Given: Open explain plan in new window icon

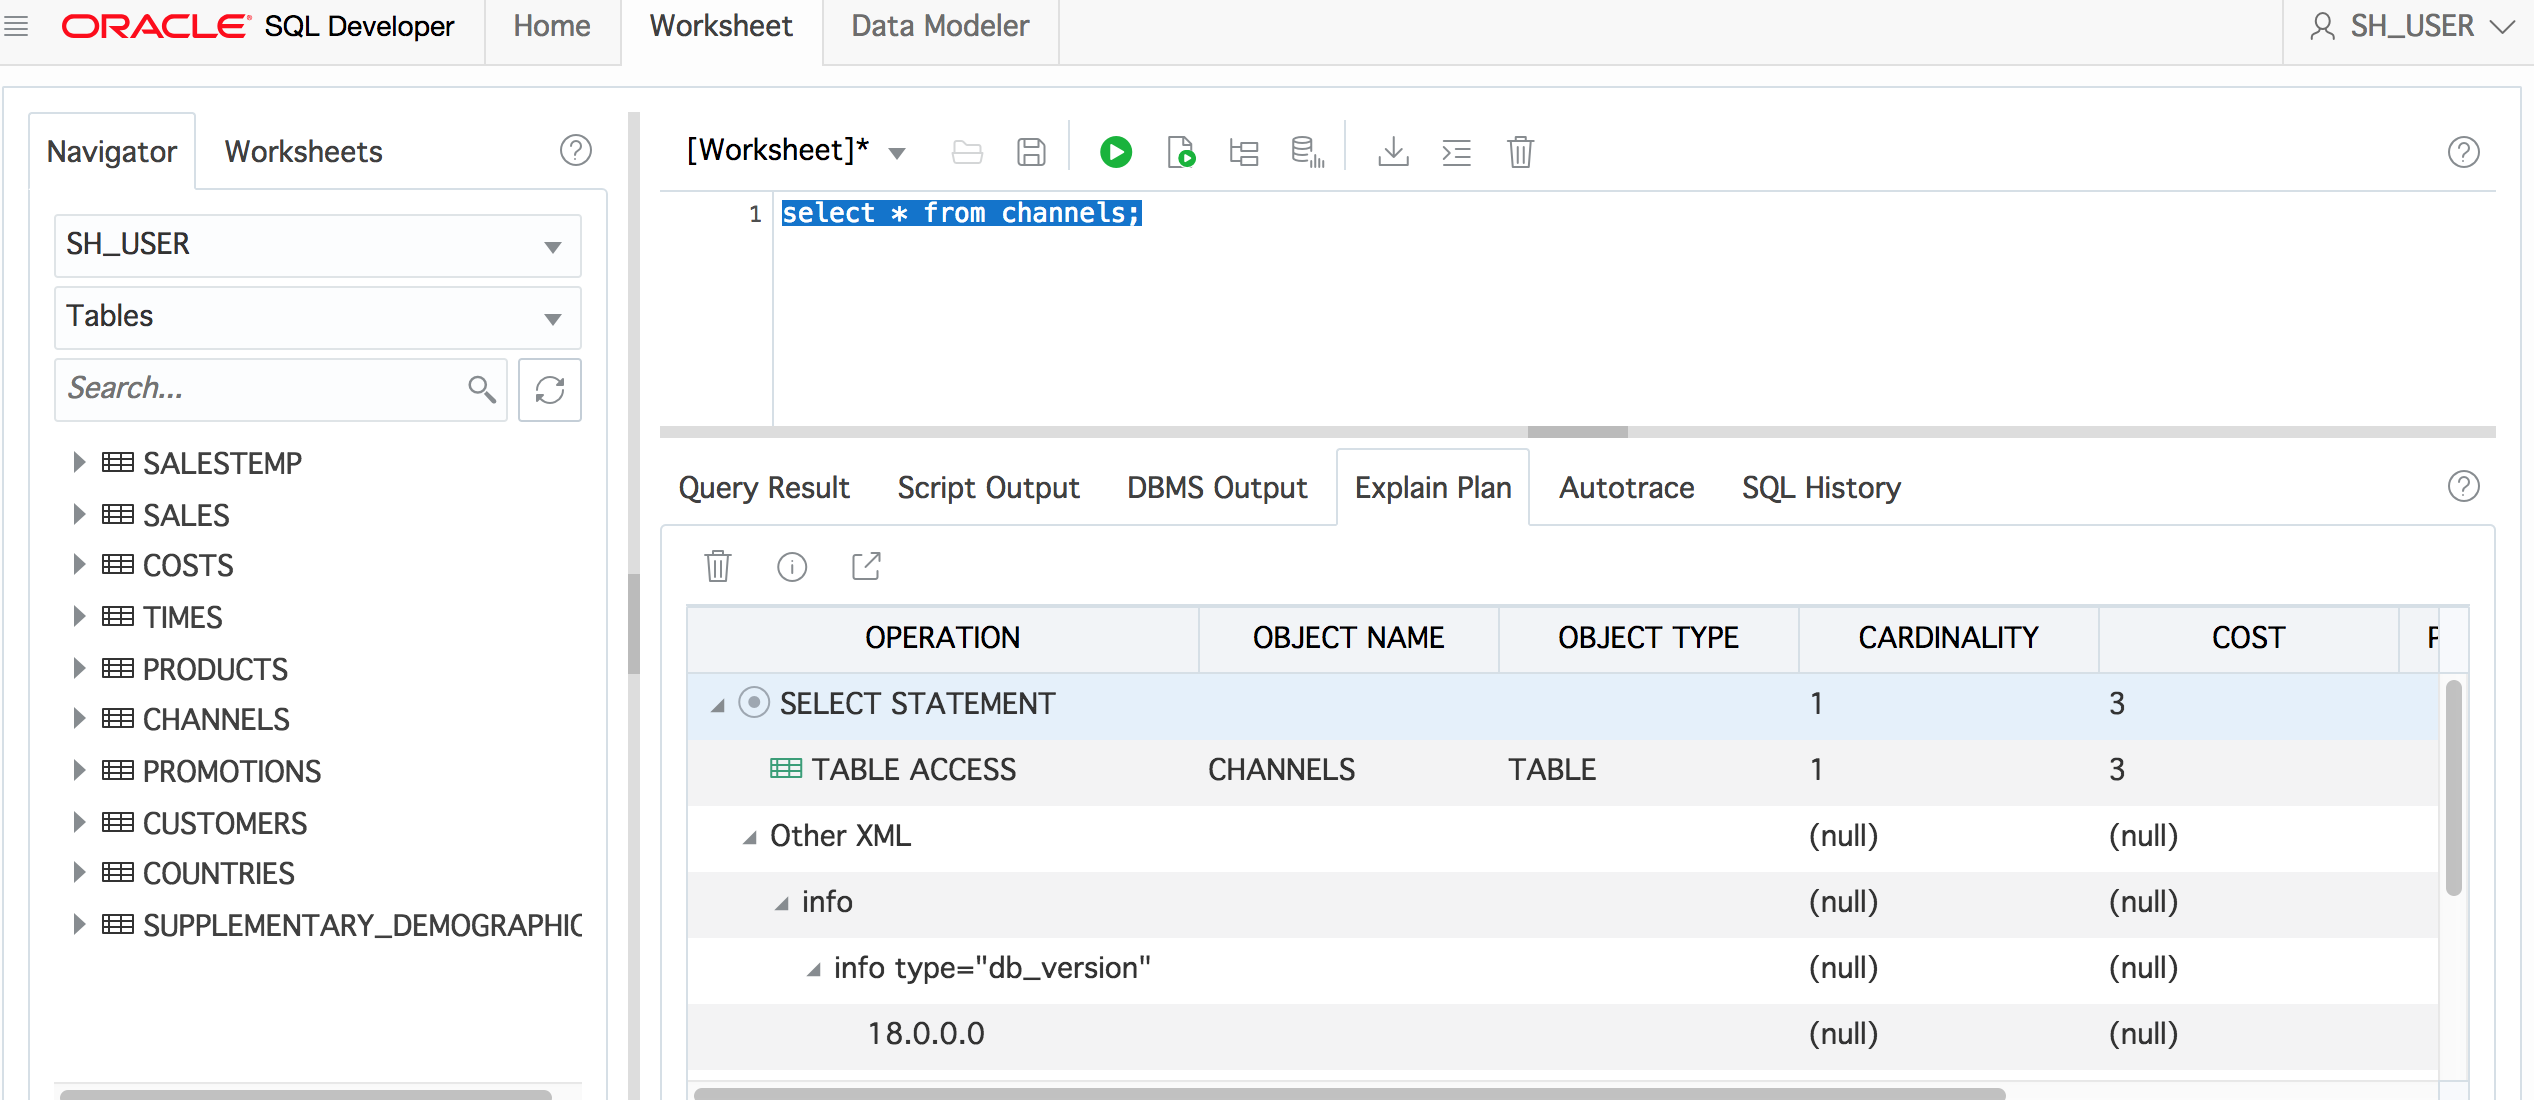Looking at the screenshot, I should click(x=866, y=566).
